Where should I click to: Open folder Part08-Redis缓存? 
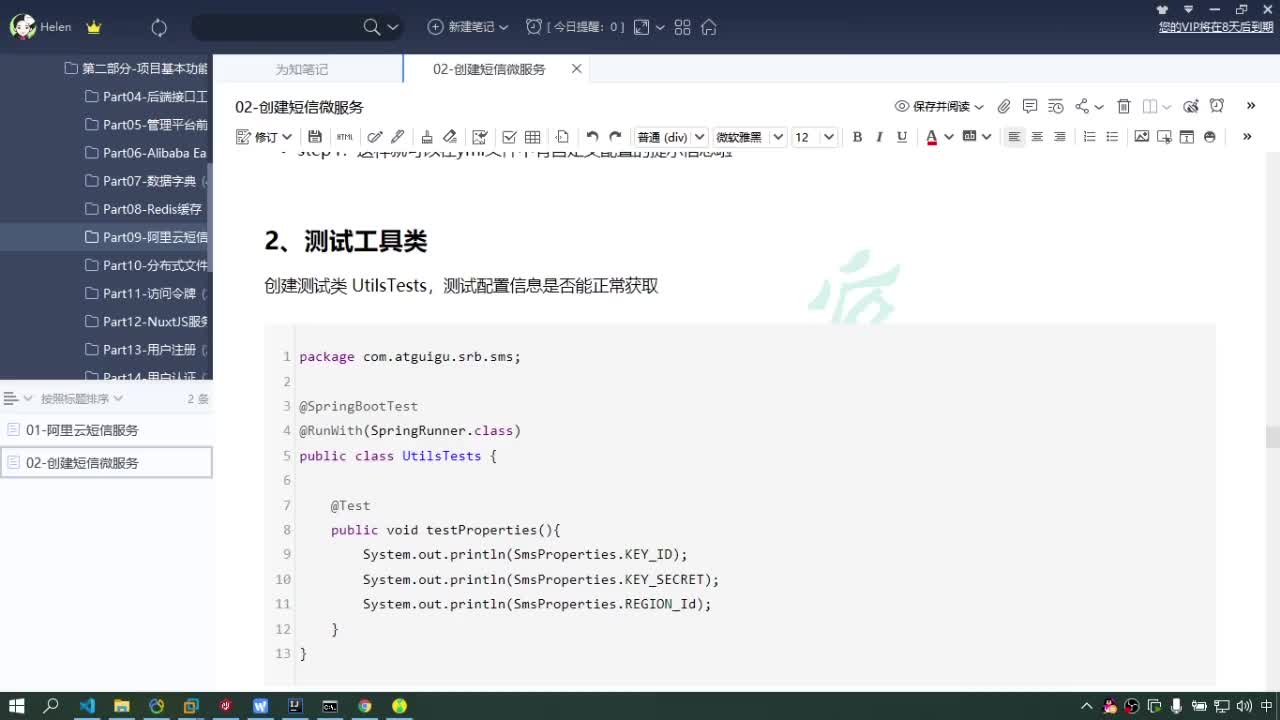146,209
